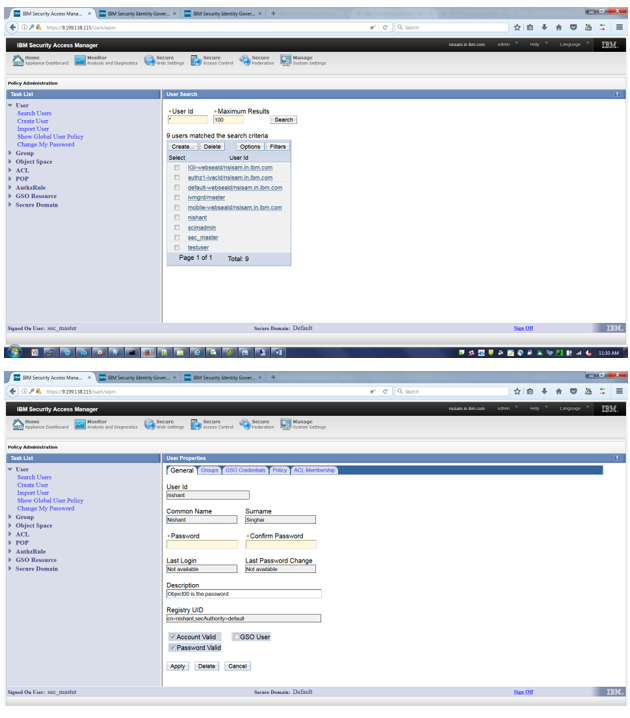Open downloads arrow in upper browser toolbar
Image resolution: width=630 pixels, height=718 pixels.
tap(544, 27)
